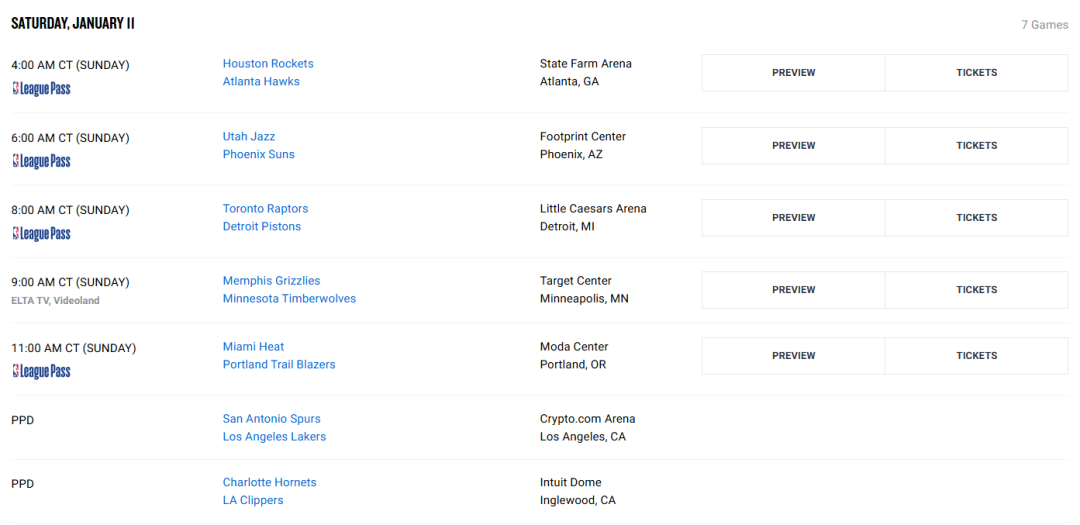
Task: Select the LA Clippers link
Action: coord(253,500)
